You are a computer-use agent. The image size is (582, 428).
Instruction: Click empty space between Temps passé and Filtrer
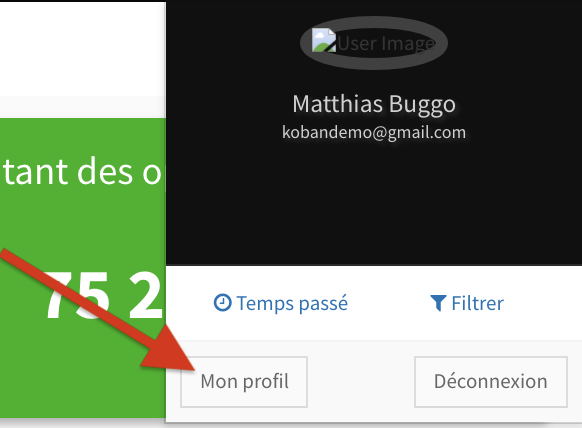tap(389, 303)
